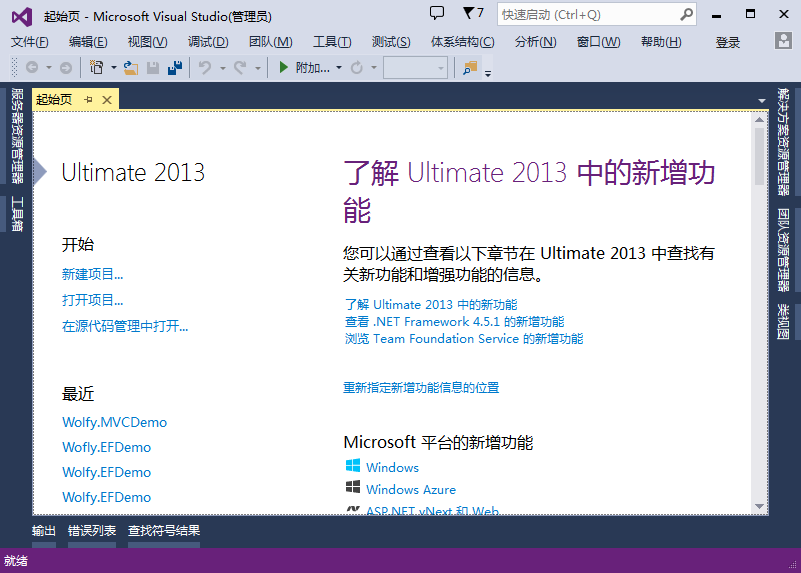
Task: Open recent project Wolfy.MVCDemo
Action: 114,422
